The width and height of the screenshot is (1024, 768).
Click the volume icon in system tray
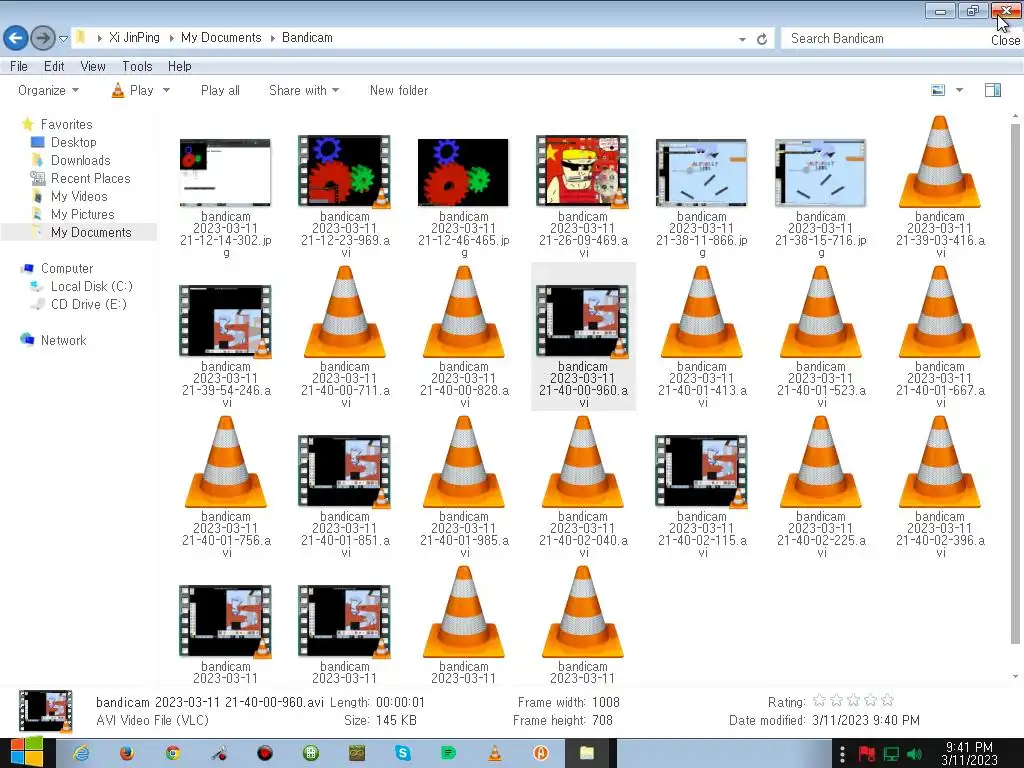pyautogui.click(x=914, y=754)
